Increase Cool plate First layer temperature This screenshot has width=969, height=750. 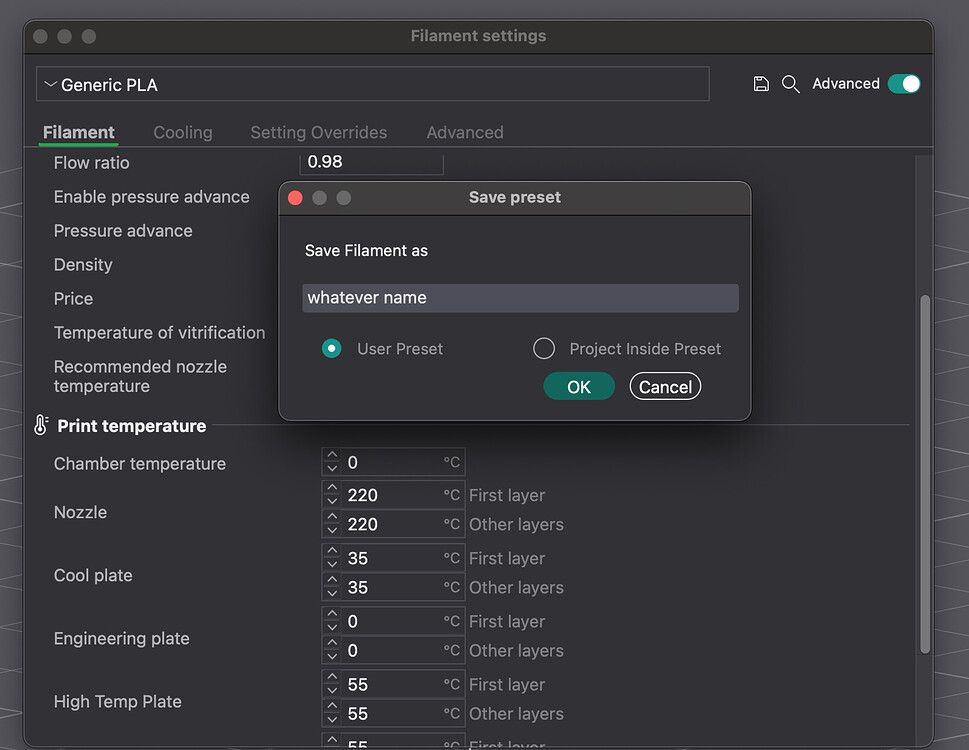coord(332,550)
